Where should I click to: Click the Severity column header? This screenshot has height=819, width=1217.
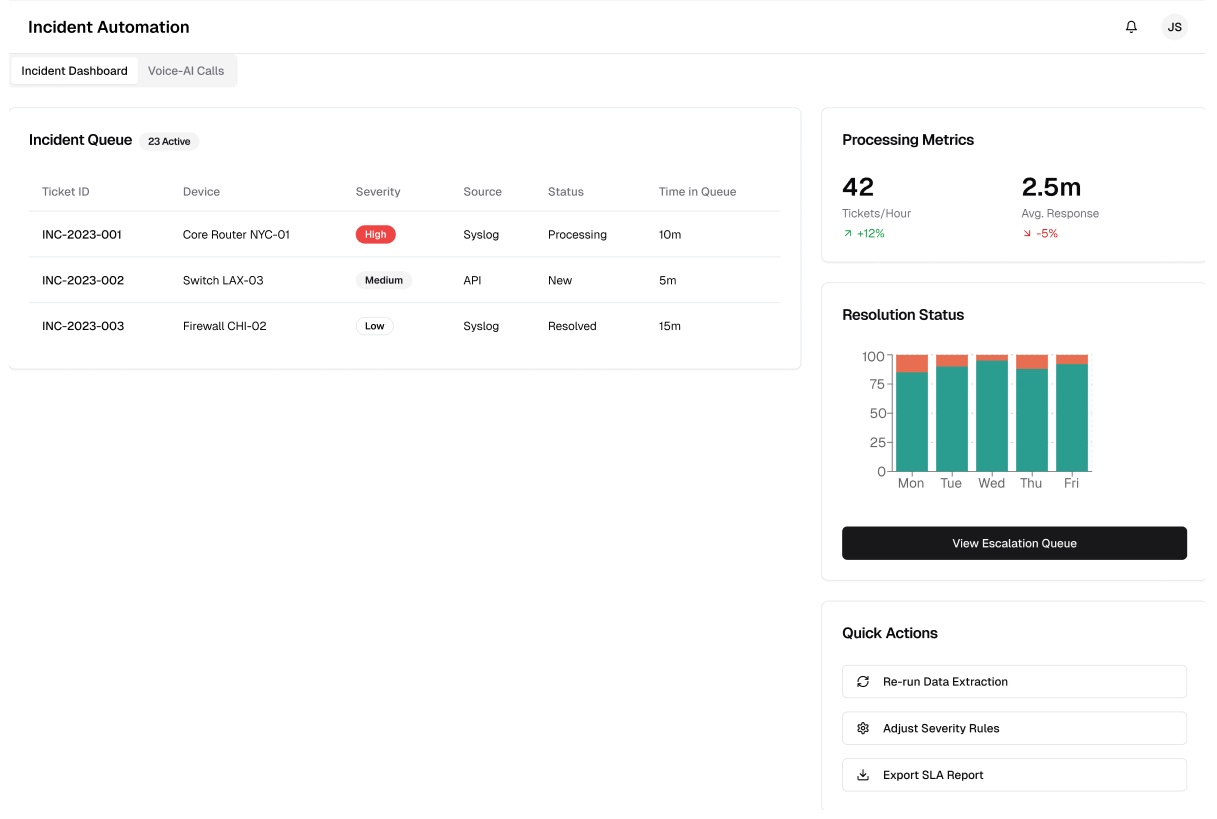click(378, 192)
